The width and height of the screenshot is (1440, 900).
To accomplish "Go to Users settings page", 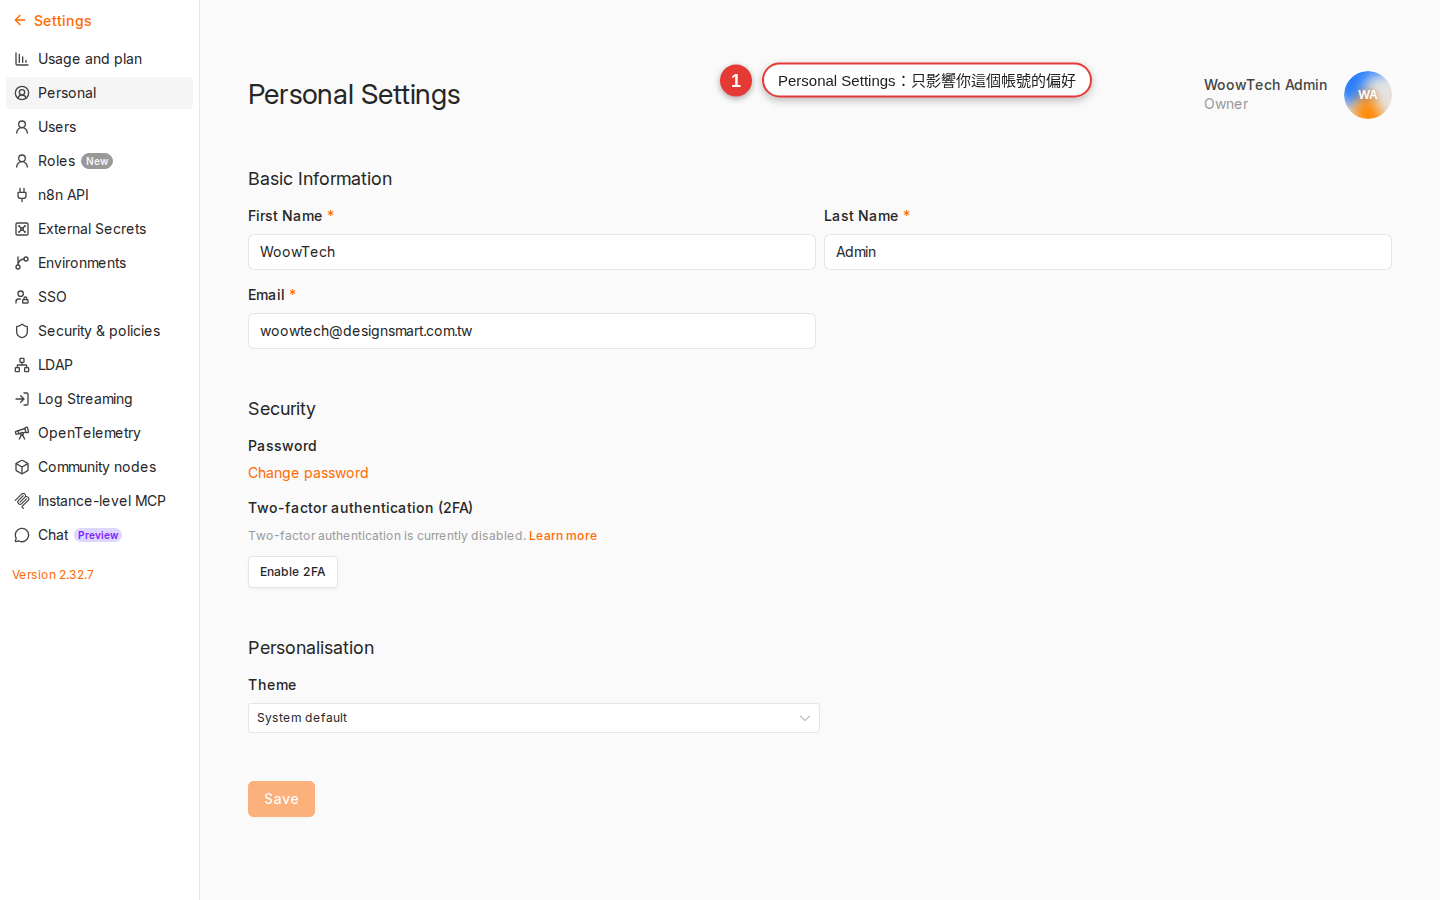I will (x=99, y=127).
